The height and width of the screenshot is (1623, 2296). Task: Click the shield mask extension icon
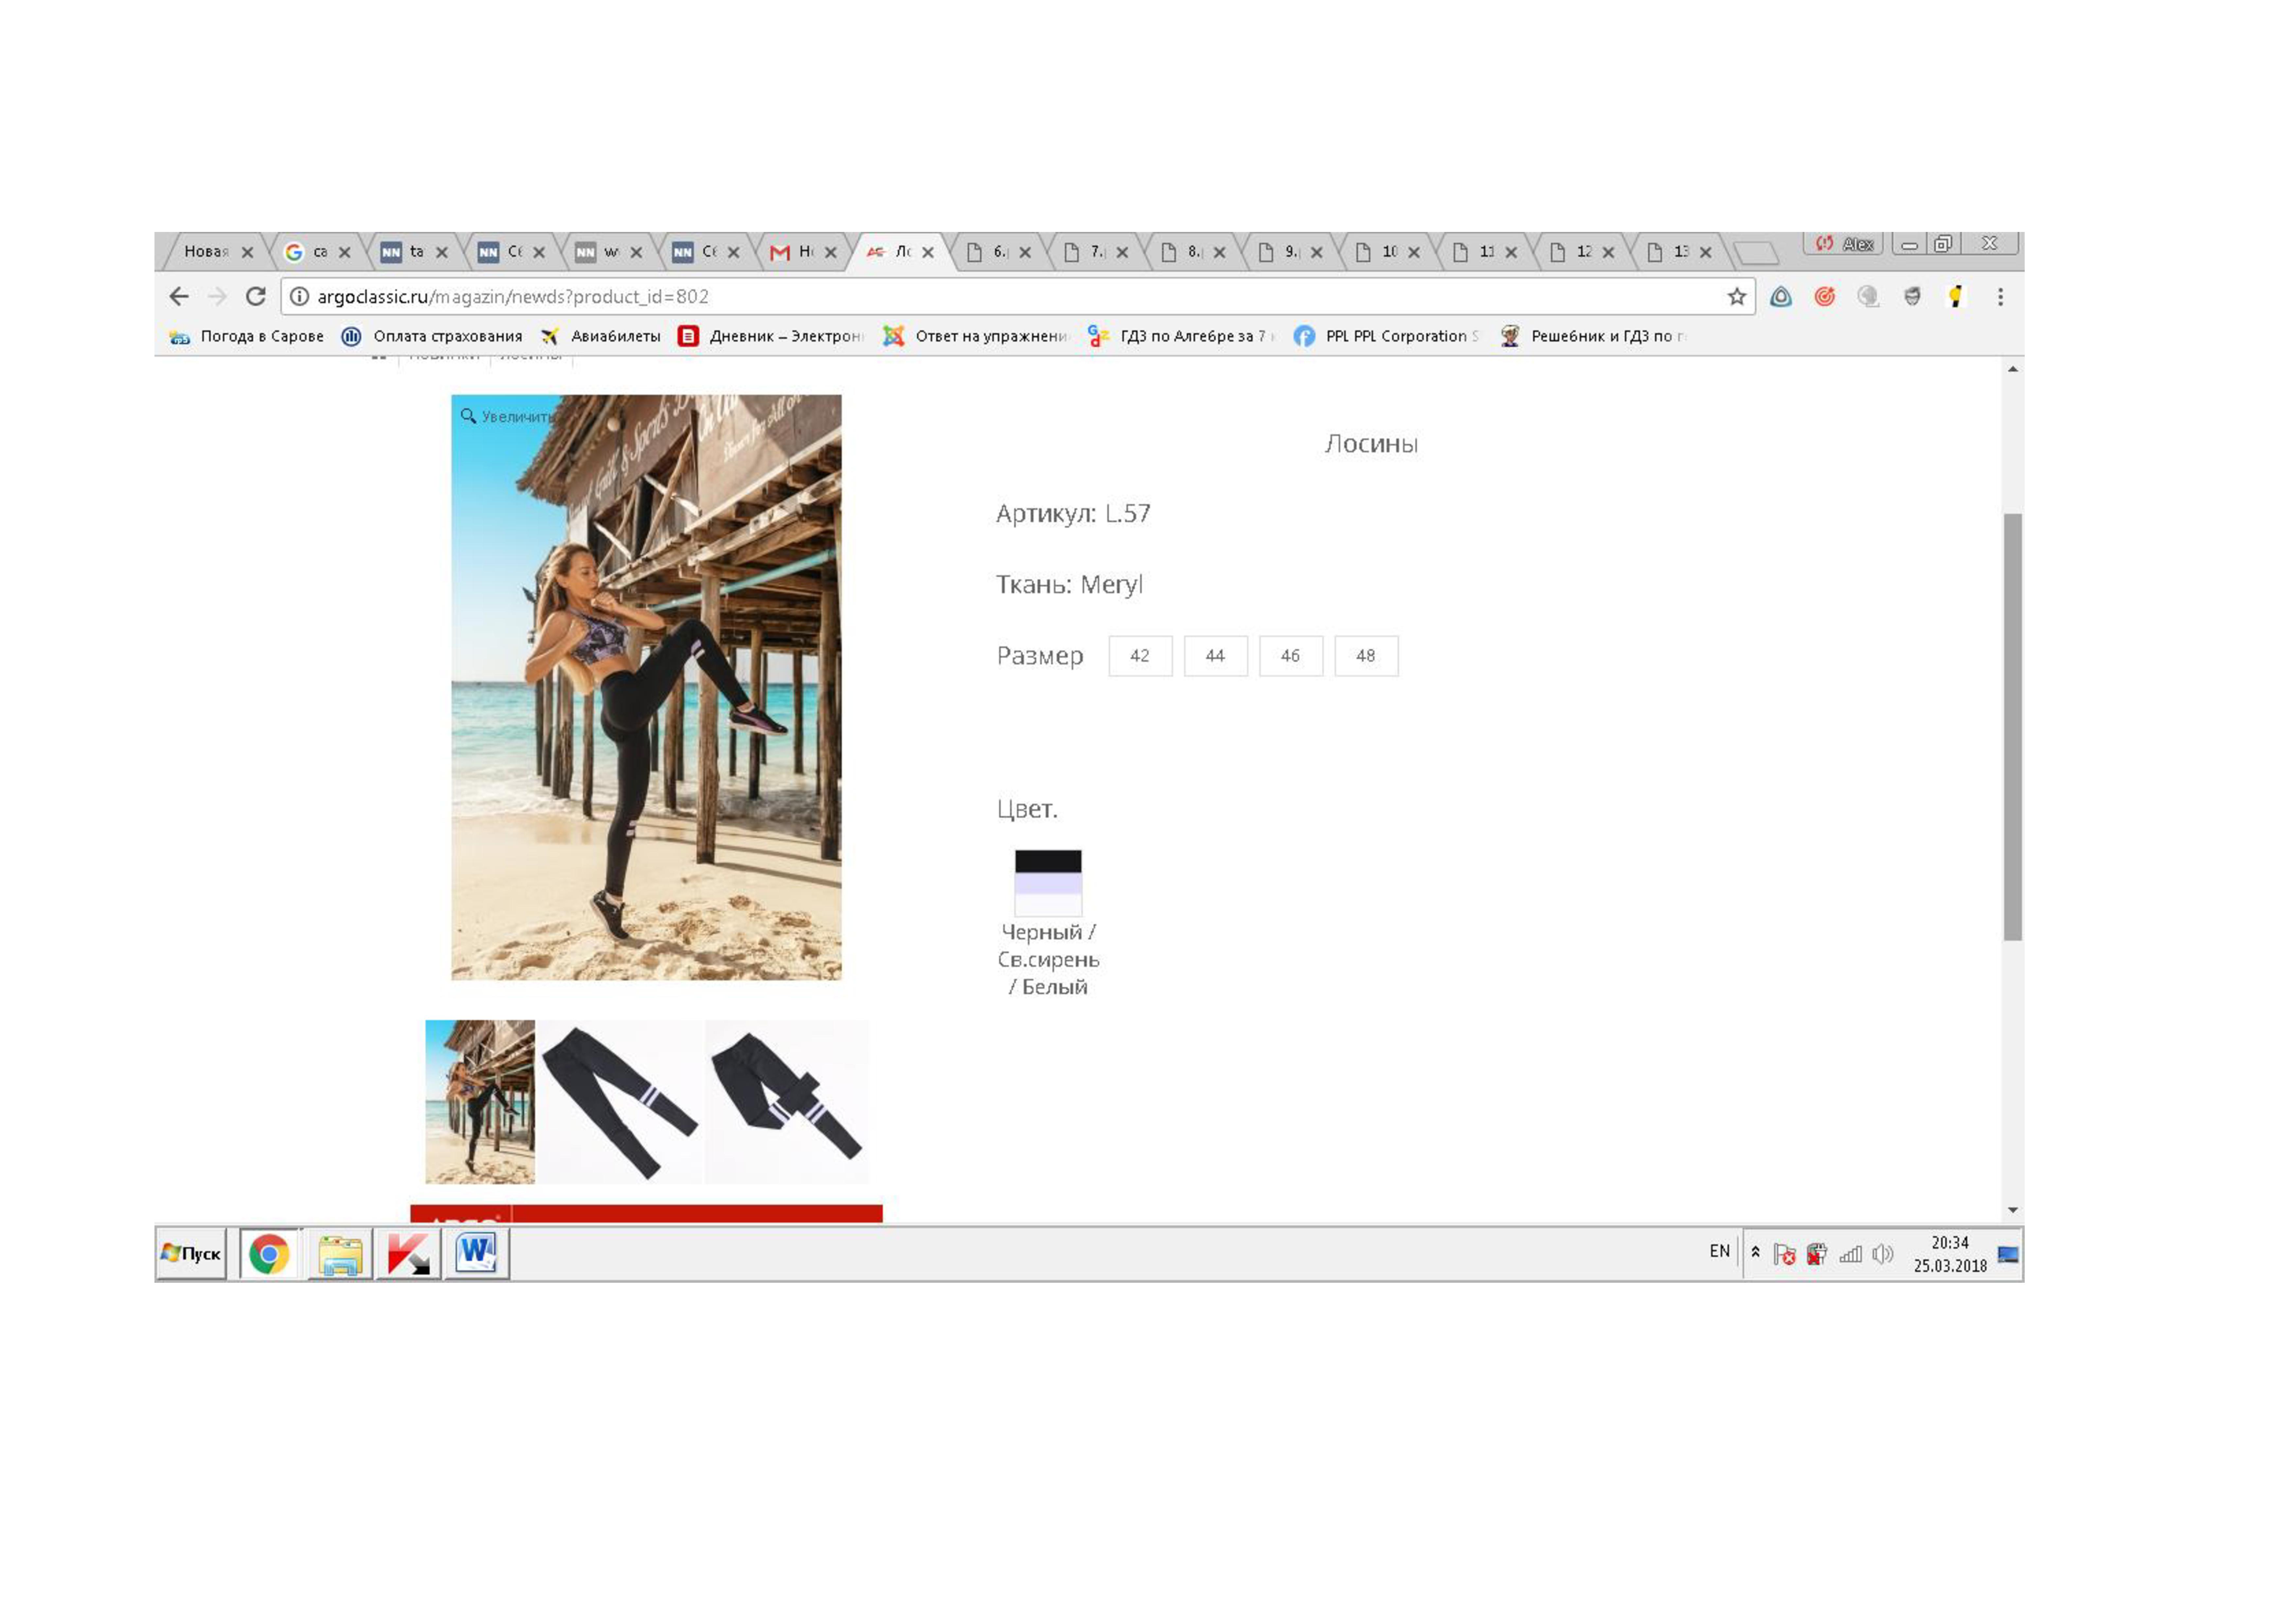tap(1912, 297)
